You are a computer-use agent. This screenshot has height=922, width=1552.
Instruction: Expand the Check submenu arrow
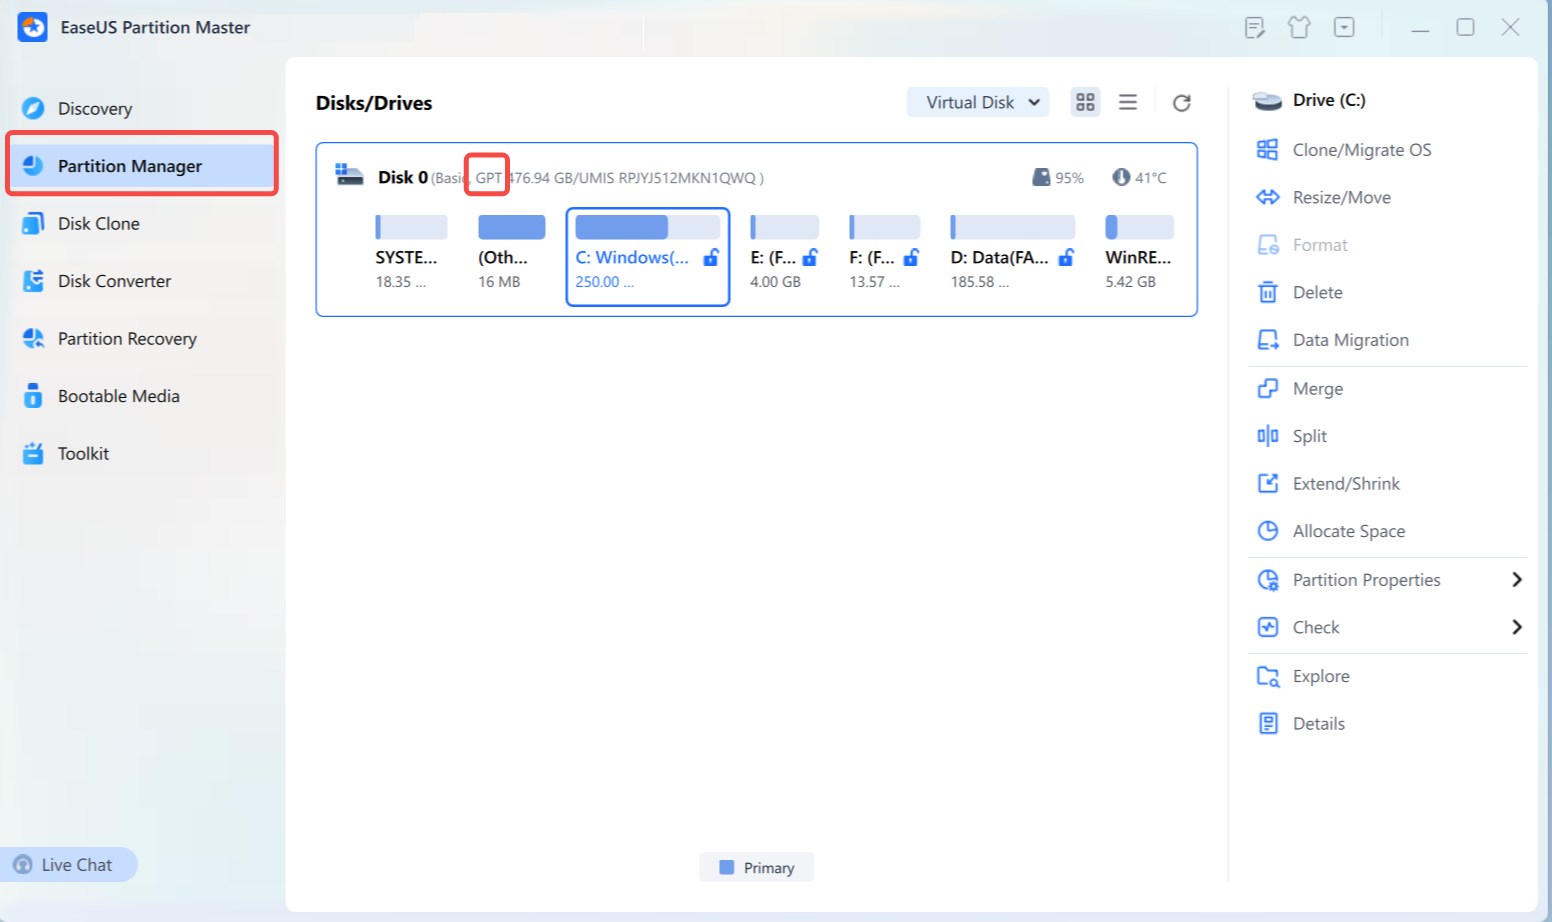pos(1517,627)
